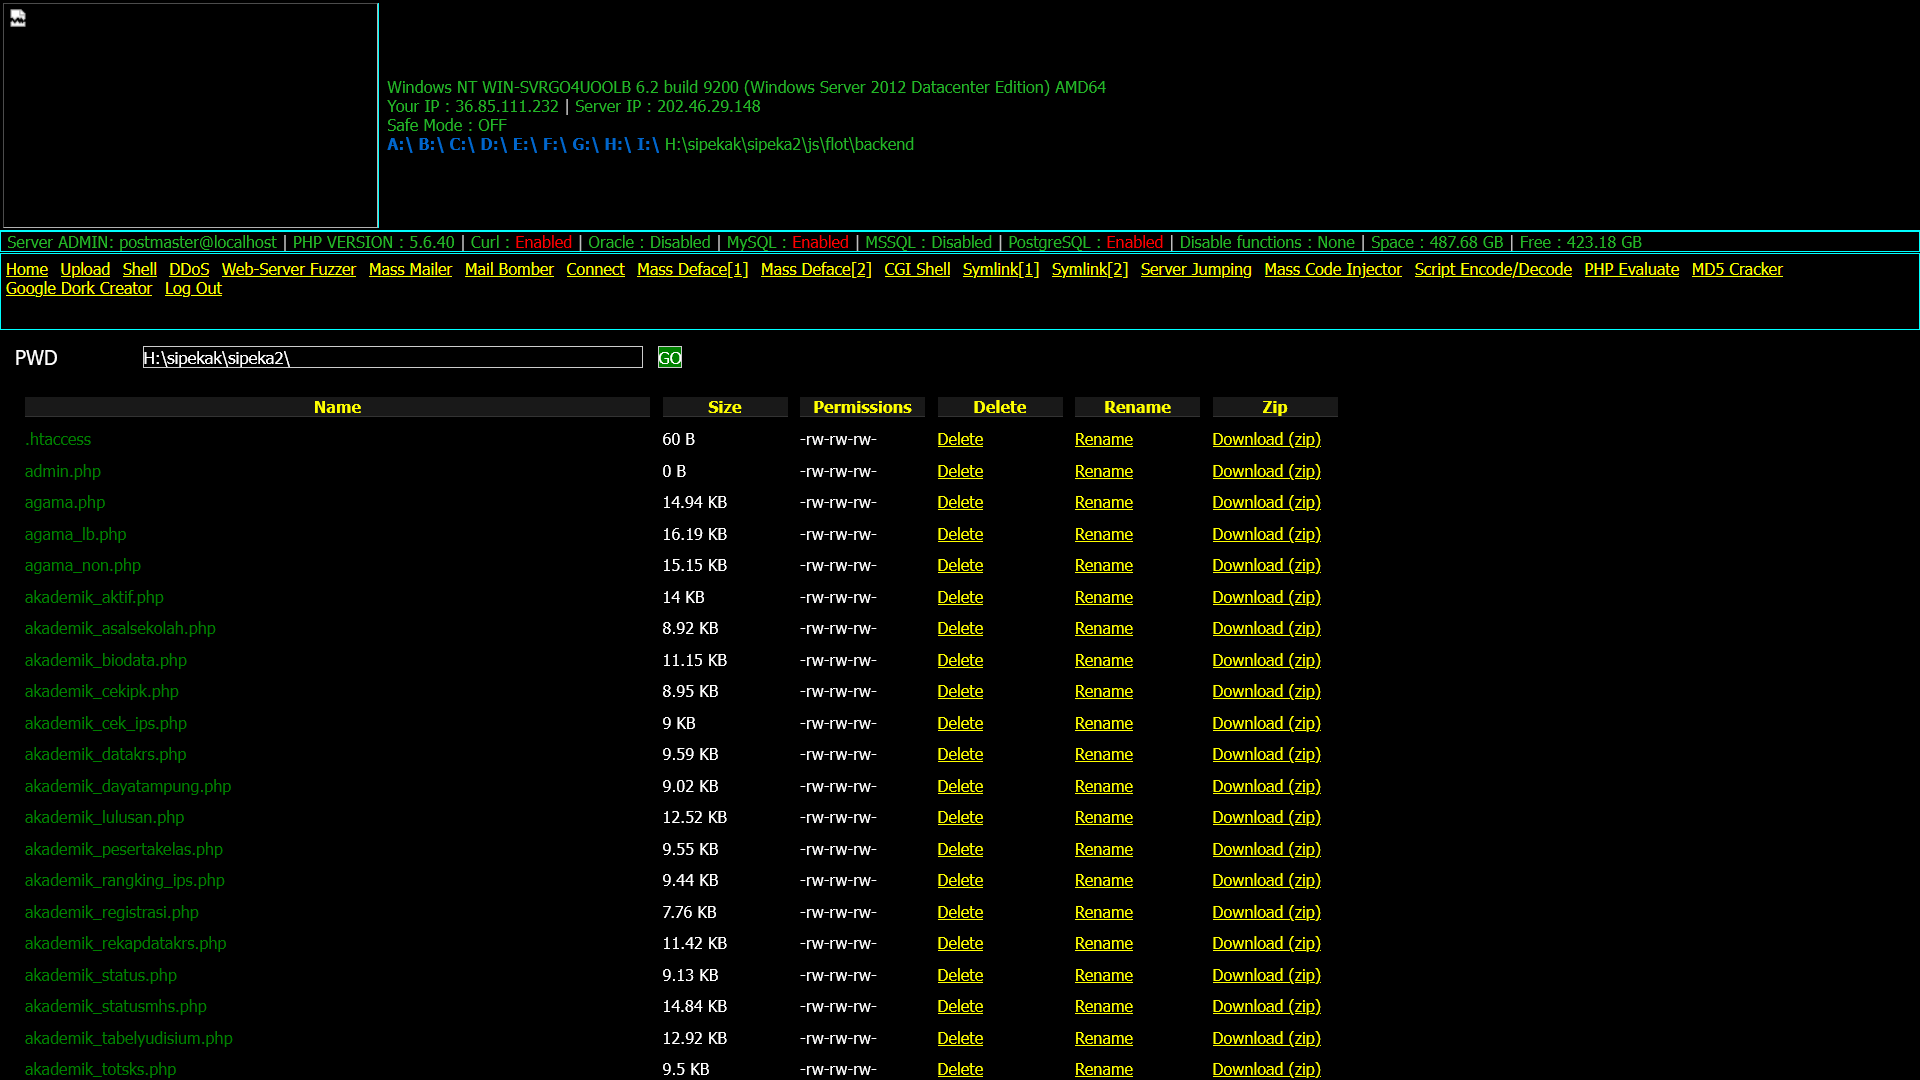This screenshot has width=1920, height=1080.
Task: Open the admin.php file
Action: (63, 471)
